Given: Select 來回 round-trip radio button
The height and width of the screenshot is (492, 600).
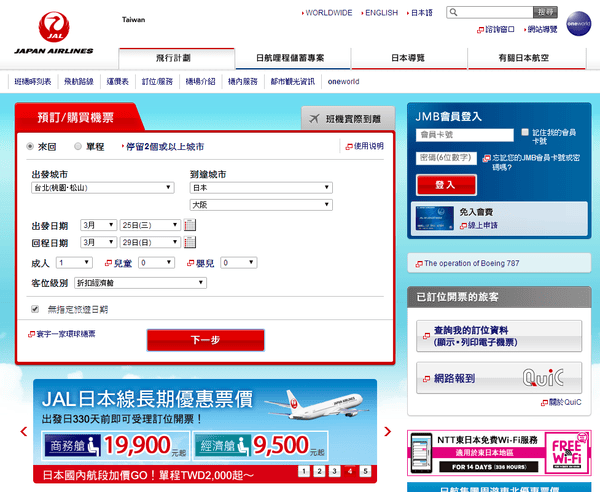Looking at the screenshot, I should 30,146.
